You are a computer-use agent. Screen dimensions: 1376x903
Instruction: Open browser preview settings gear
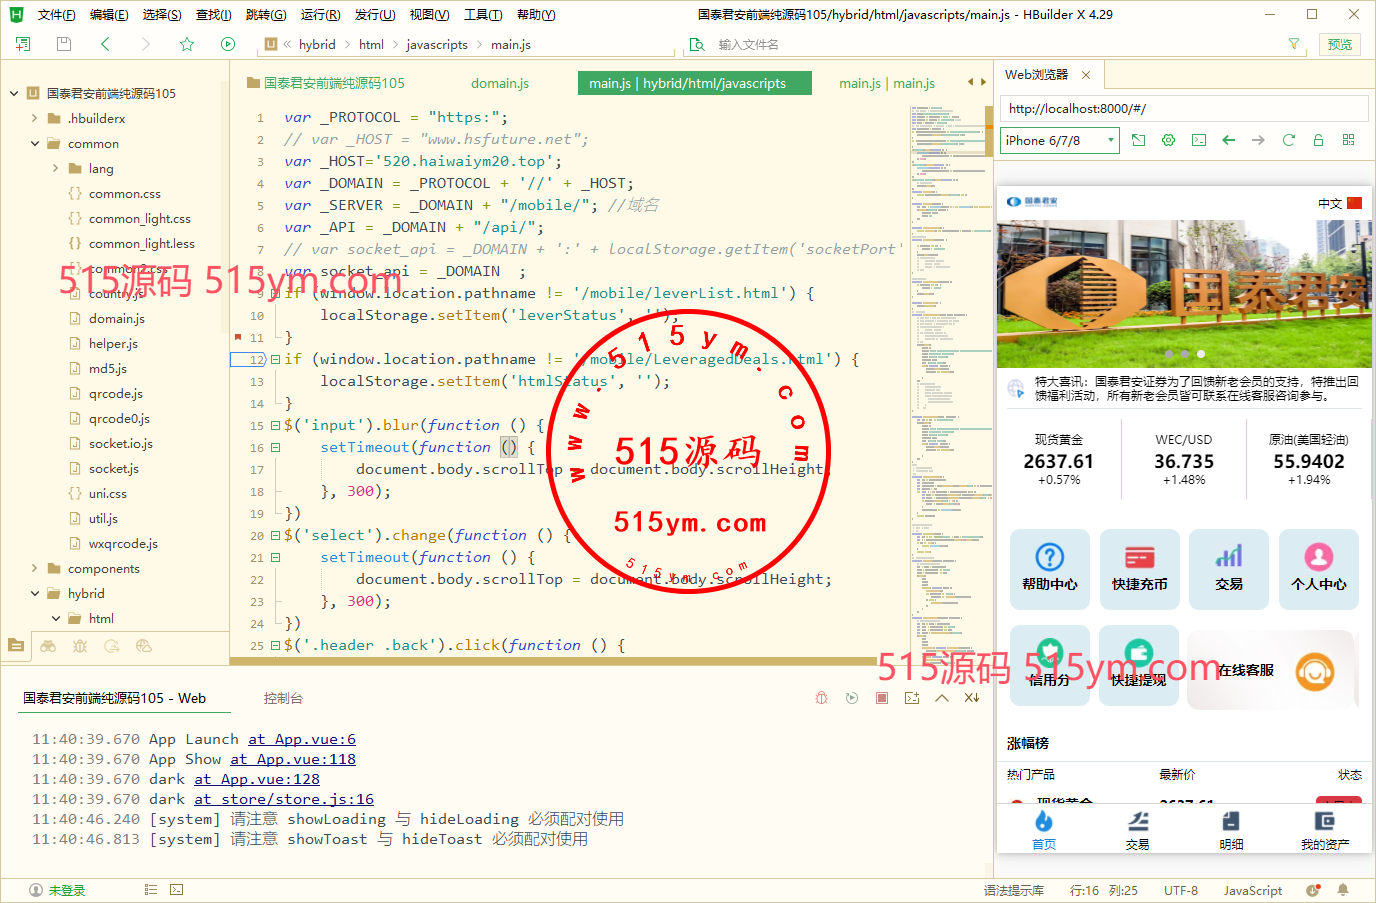pos(1168,140)
